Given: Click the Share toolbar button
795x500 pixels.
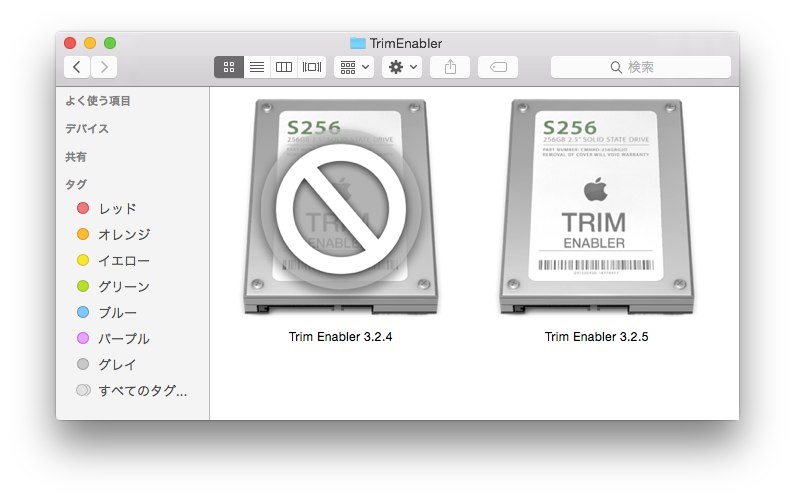Looking at the screenshot, I should click(450, 67).
